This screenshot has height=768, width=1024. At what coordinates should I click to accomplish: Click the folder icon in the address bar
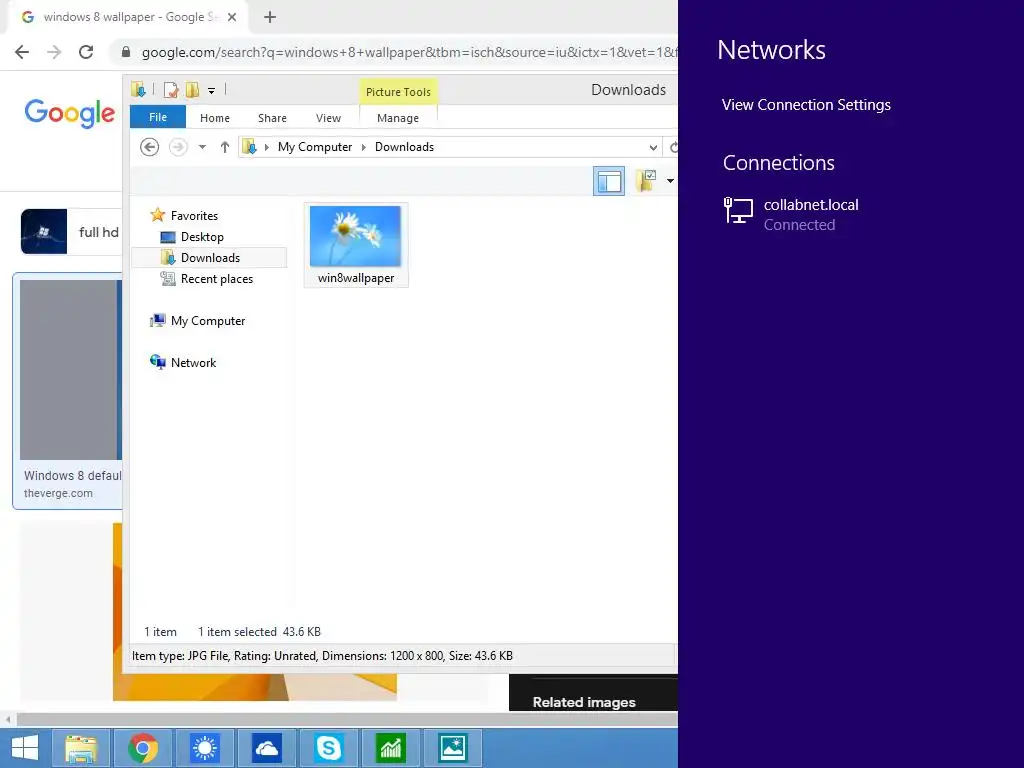249,147
